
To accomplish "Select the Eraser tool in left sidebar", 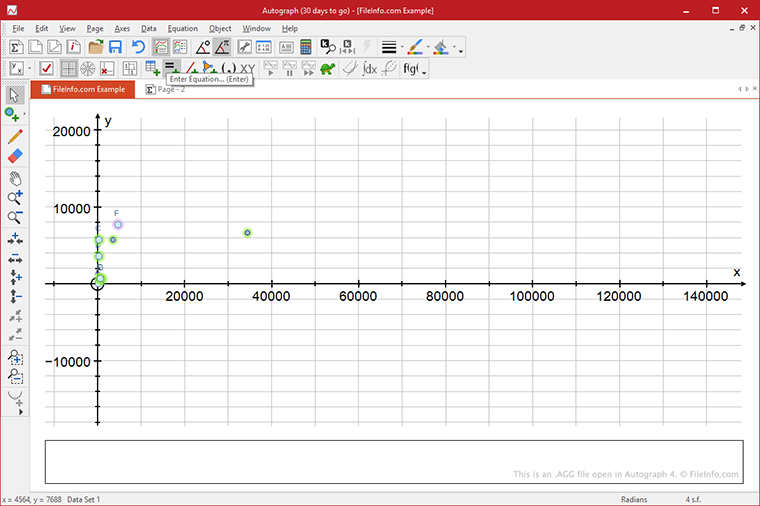I will point(15,156).
